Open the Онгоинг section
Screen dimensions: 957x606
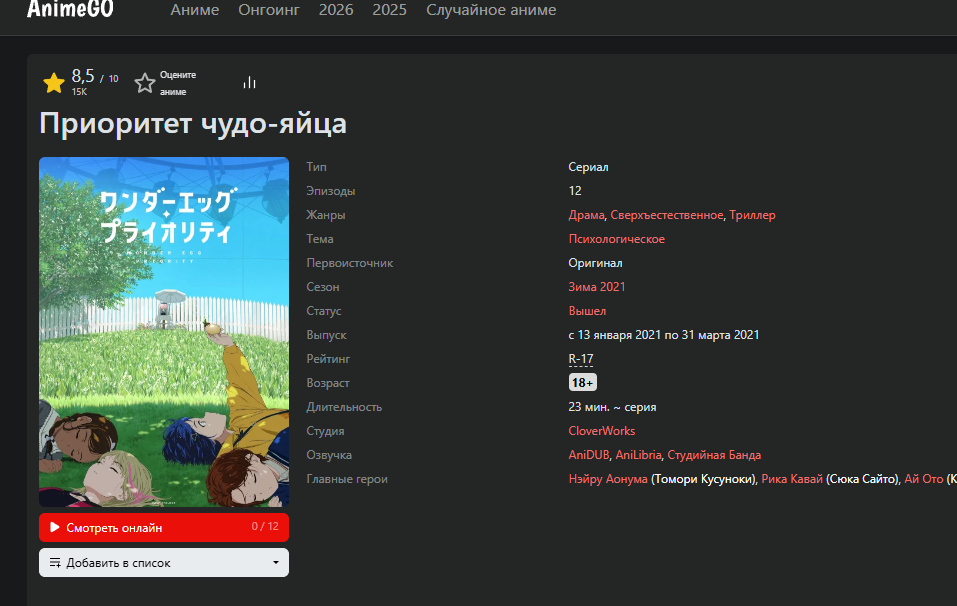[269, 10]
